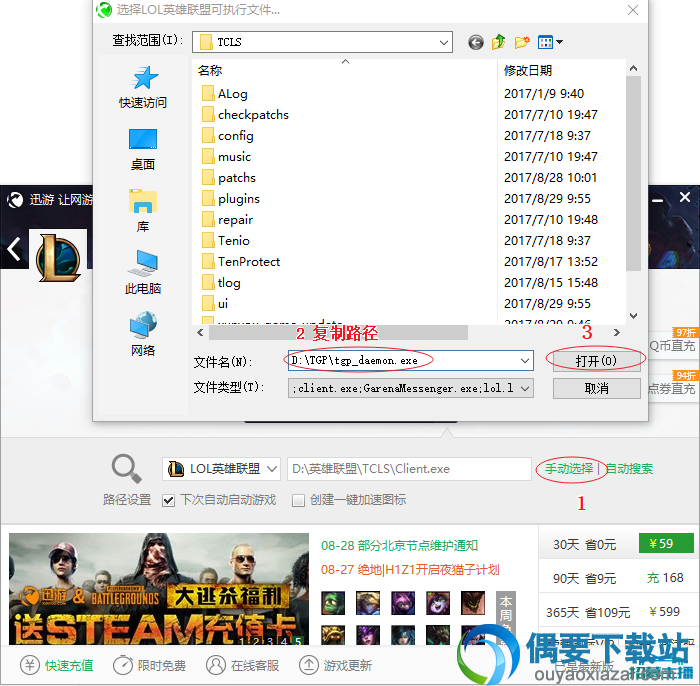
Task: Click the Open (打开) button
Action: 596,361
